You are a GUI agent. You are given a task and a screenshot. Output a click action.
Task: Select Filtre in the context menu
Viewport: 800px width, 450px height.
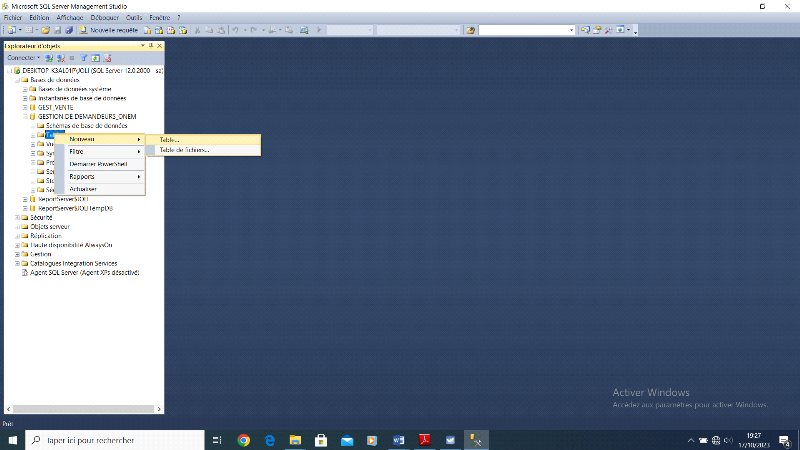(99, 152)
